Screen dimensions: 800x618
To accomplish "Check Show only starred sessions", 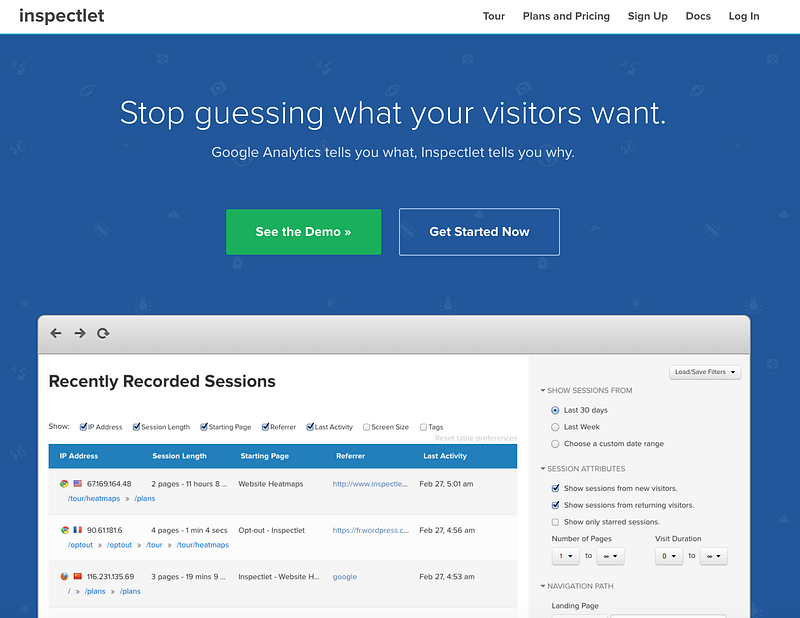I will coord(555,522).
